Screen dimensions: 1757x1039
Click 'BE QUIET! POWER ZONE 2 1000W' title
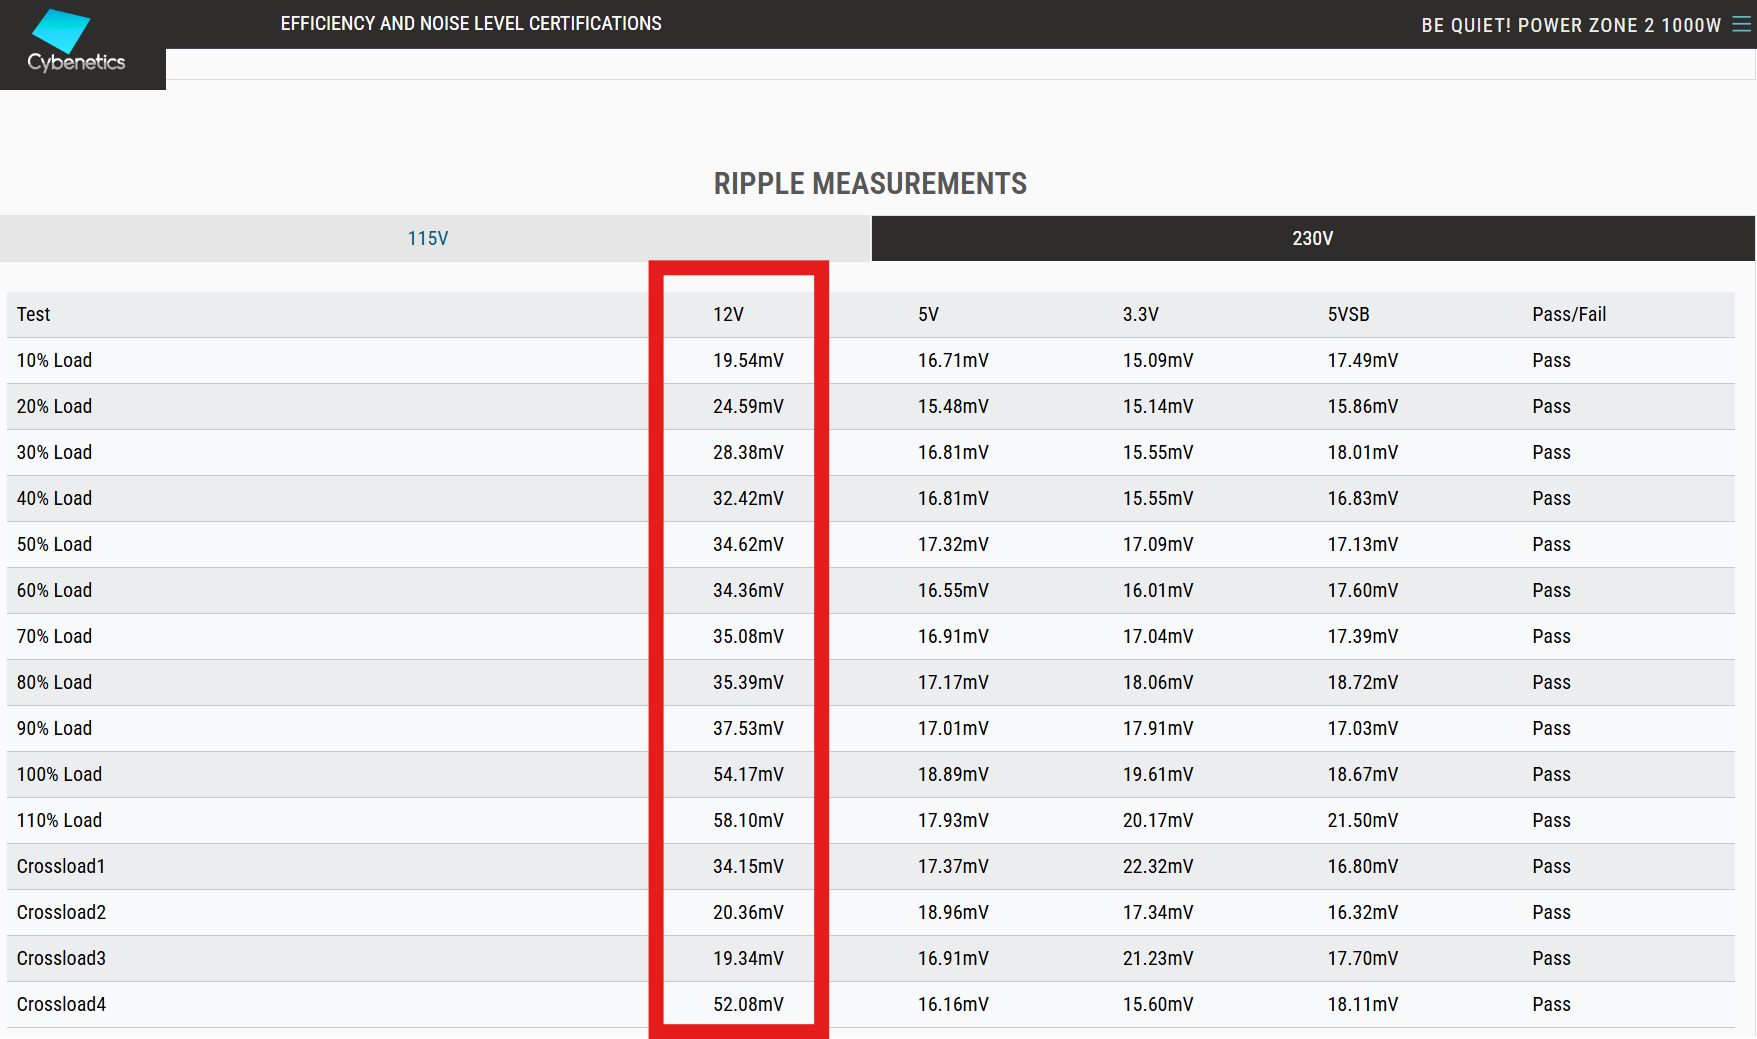pyautogui.click(x=1571, y=25)
